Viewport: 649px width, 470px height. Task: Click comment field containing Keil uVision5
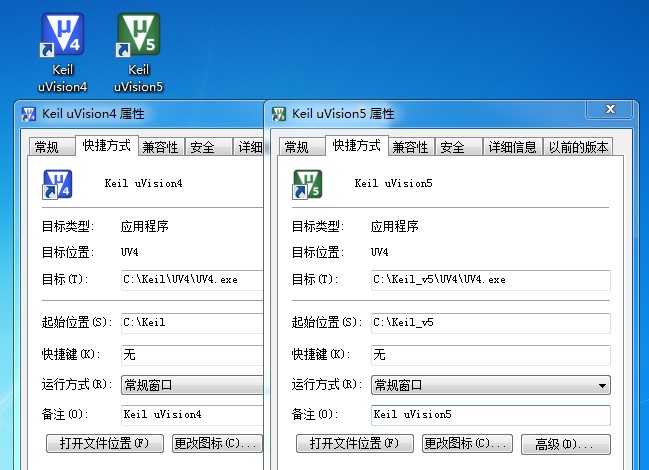click(x=490, y=415)
